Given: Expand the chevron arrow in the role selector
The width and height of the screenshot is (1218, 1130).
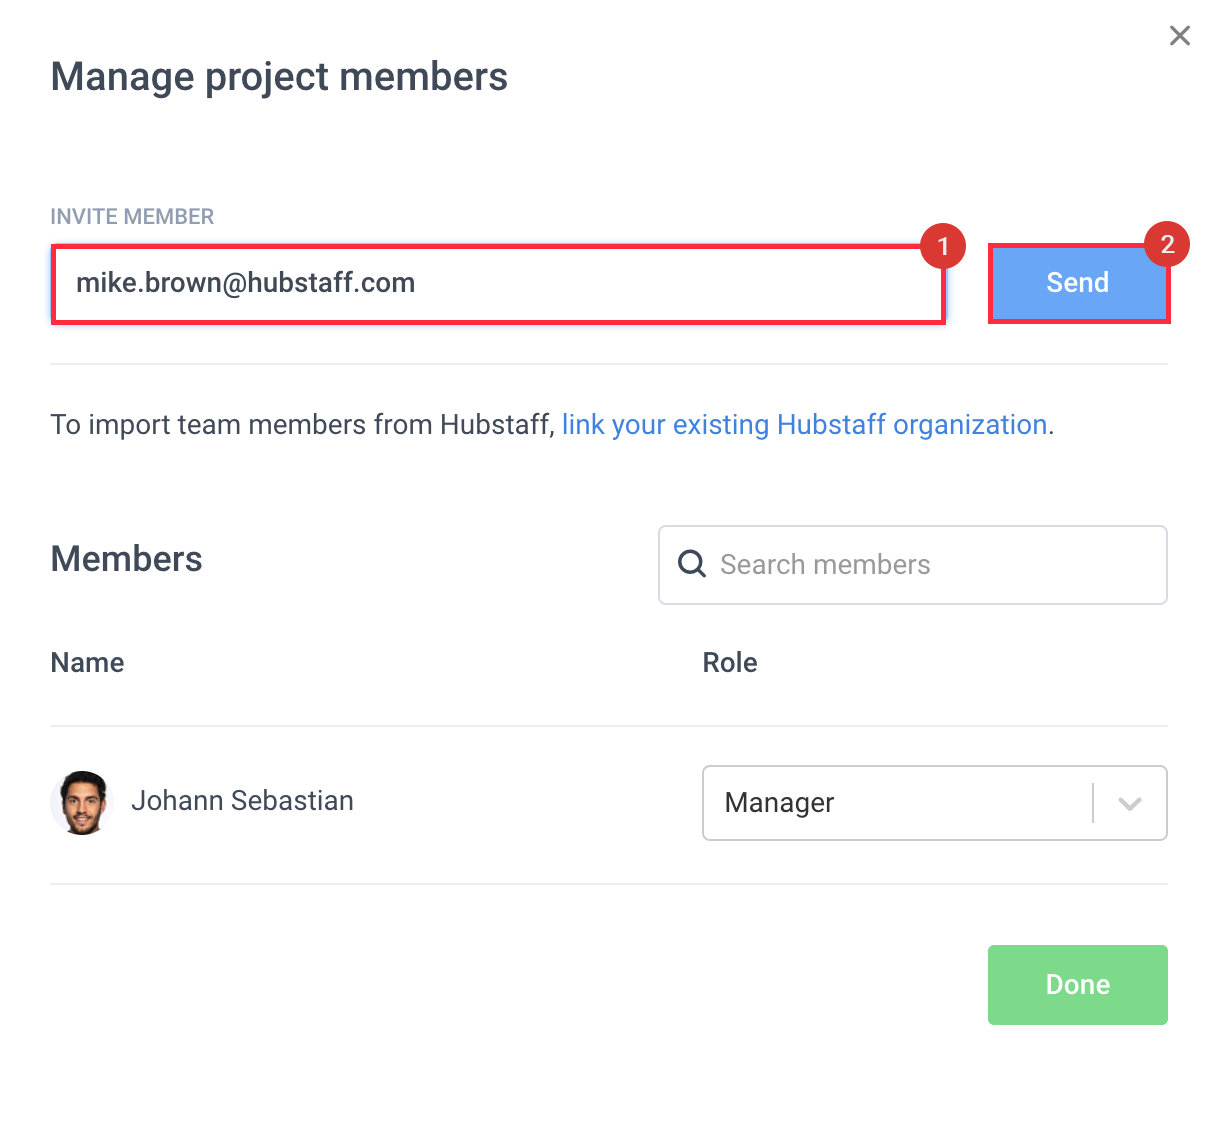Looking at the screenshot, I should [x=1130, y=804].
